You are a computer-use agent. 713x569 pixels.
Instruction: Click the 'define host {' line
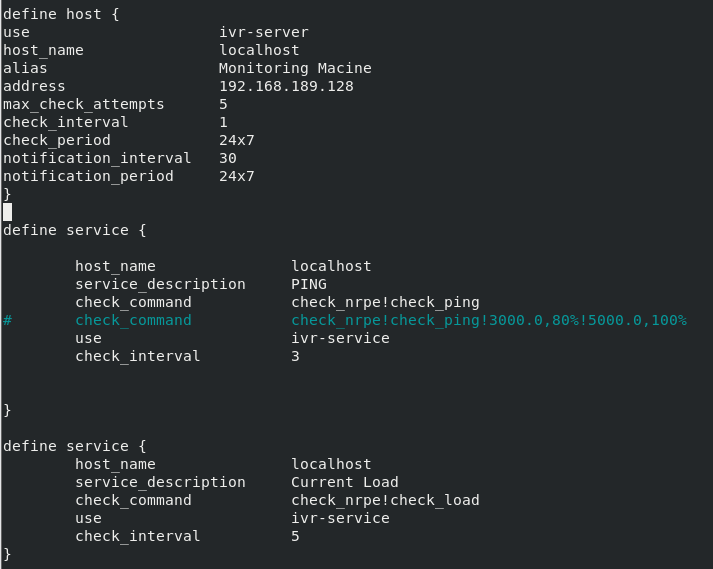point(61,14)
